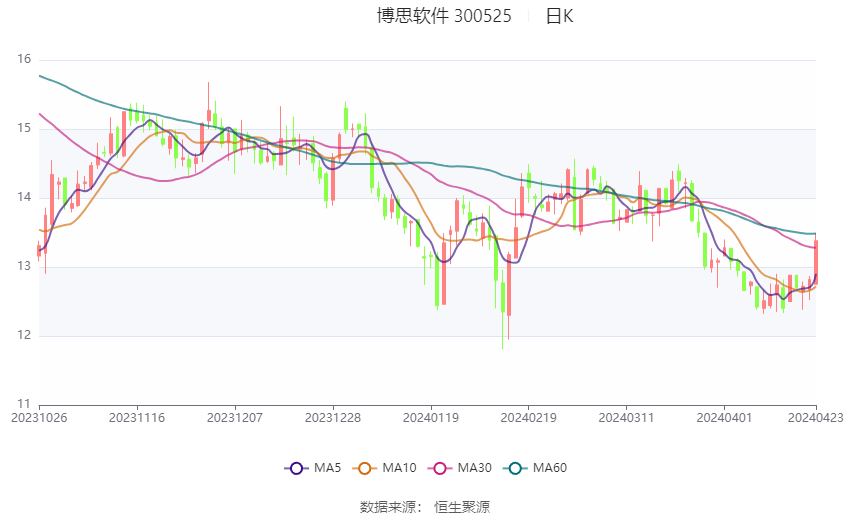Click the 20240311 x-axis date label
850x517 pixels.
click(x=626, y=418)
